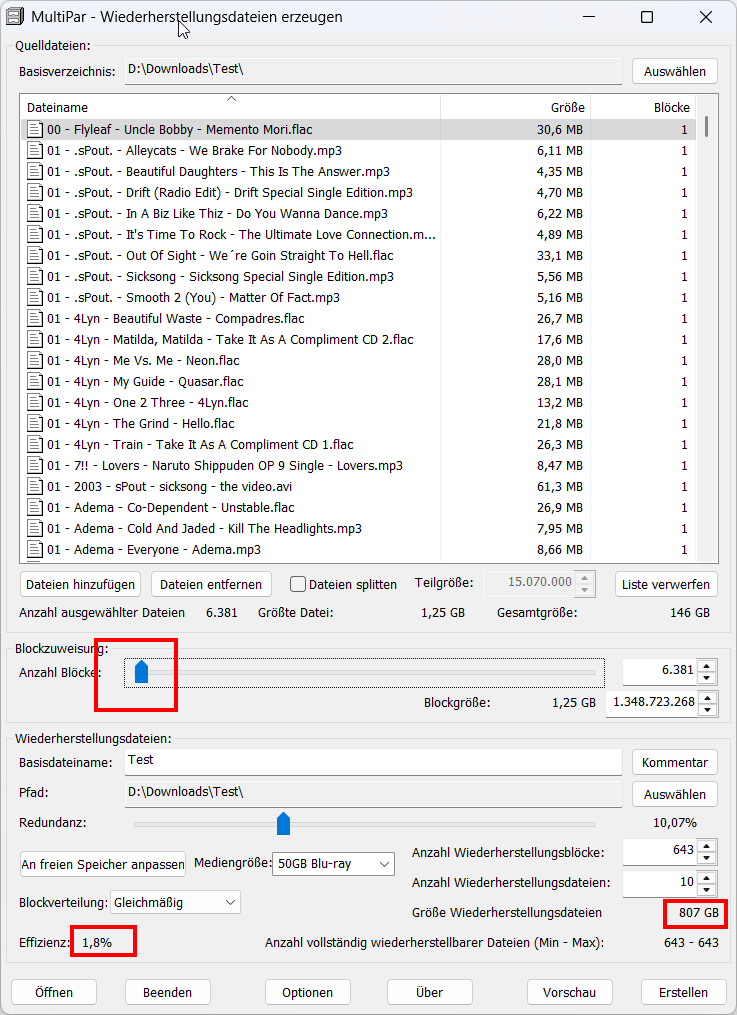Click Auswählen next to Pfad field
The width and height of the screenshot is (737, 1015).
click(674, 794)
